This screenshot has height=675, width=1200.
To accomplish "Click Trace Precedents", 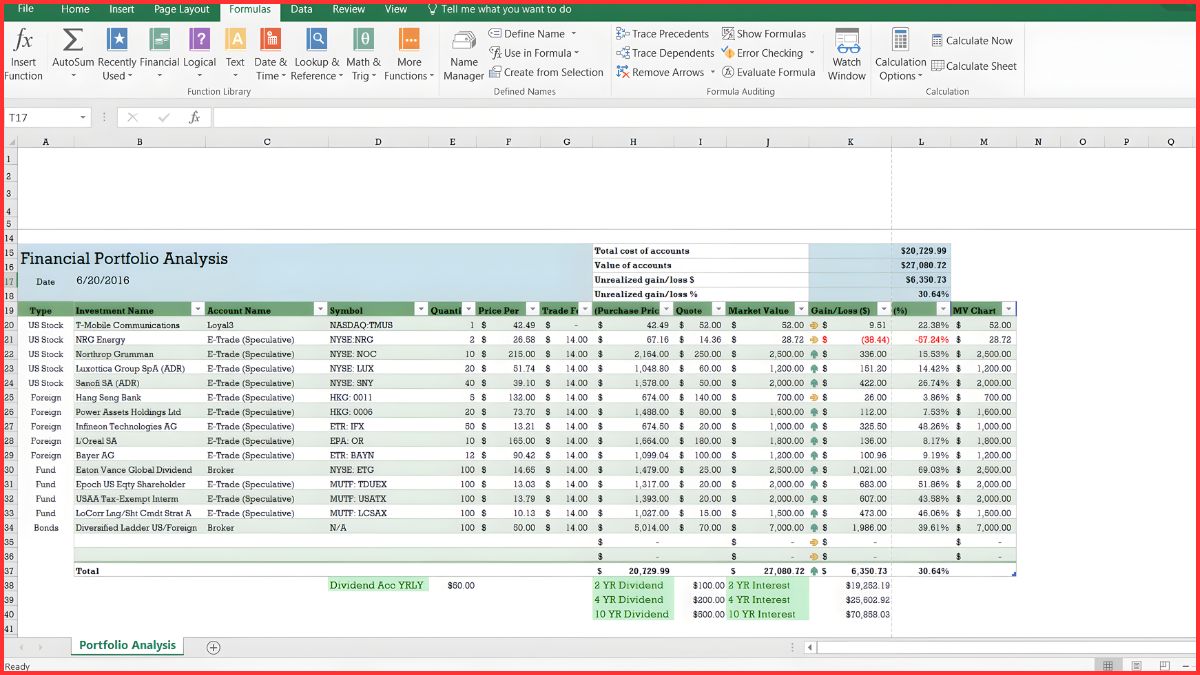I will 663,33.
